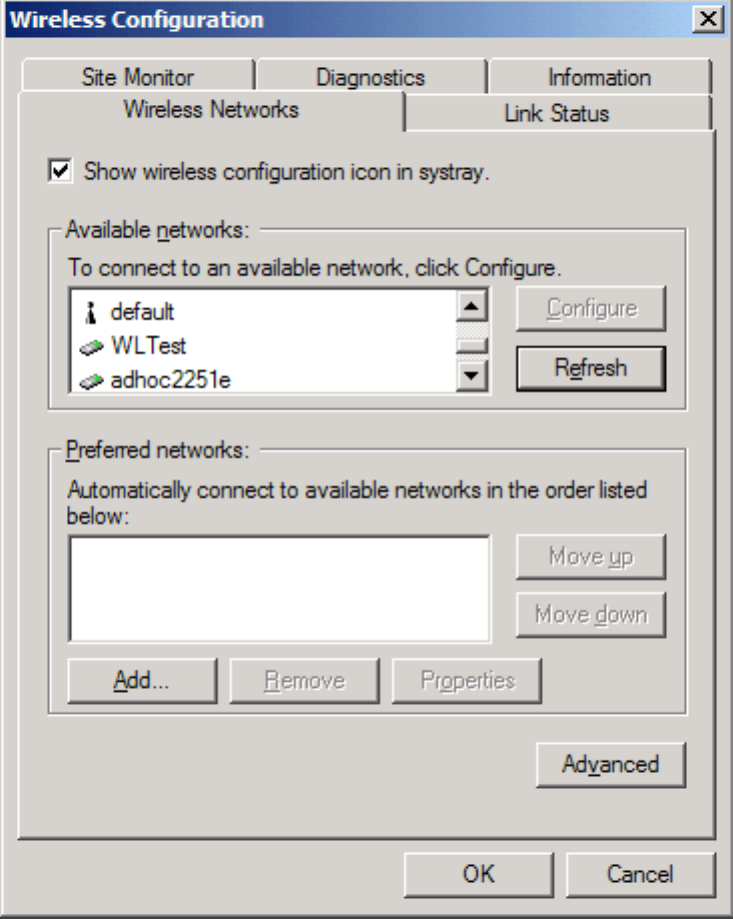Uncheck Show wireless configuration icon in systray
The width and height of the screenshot is (733, 919).
61,171
